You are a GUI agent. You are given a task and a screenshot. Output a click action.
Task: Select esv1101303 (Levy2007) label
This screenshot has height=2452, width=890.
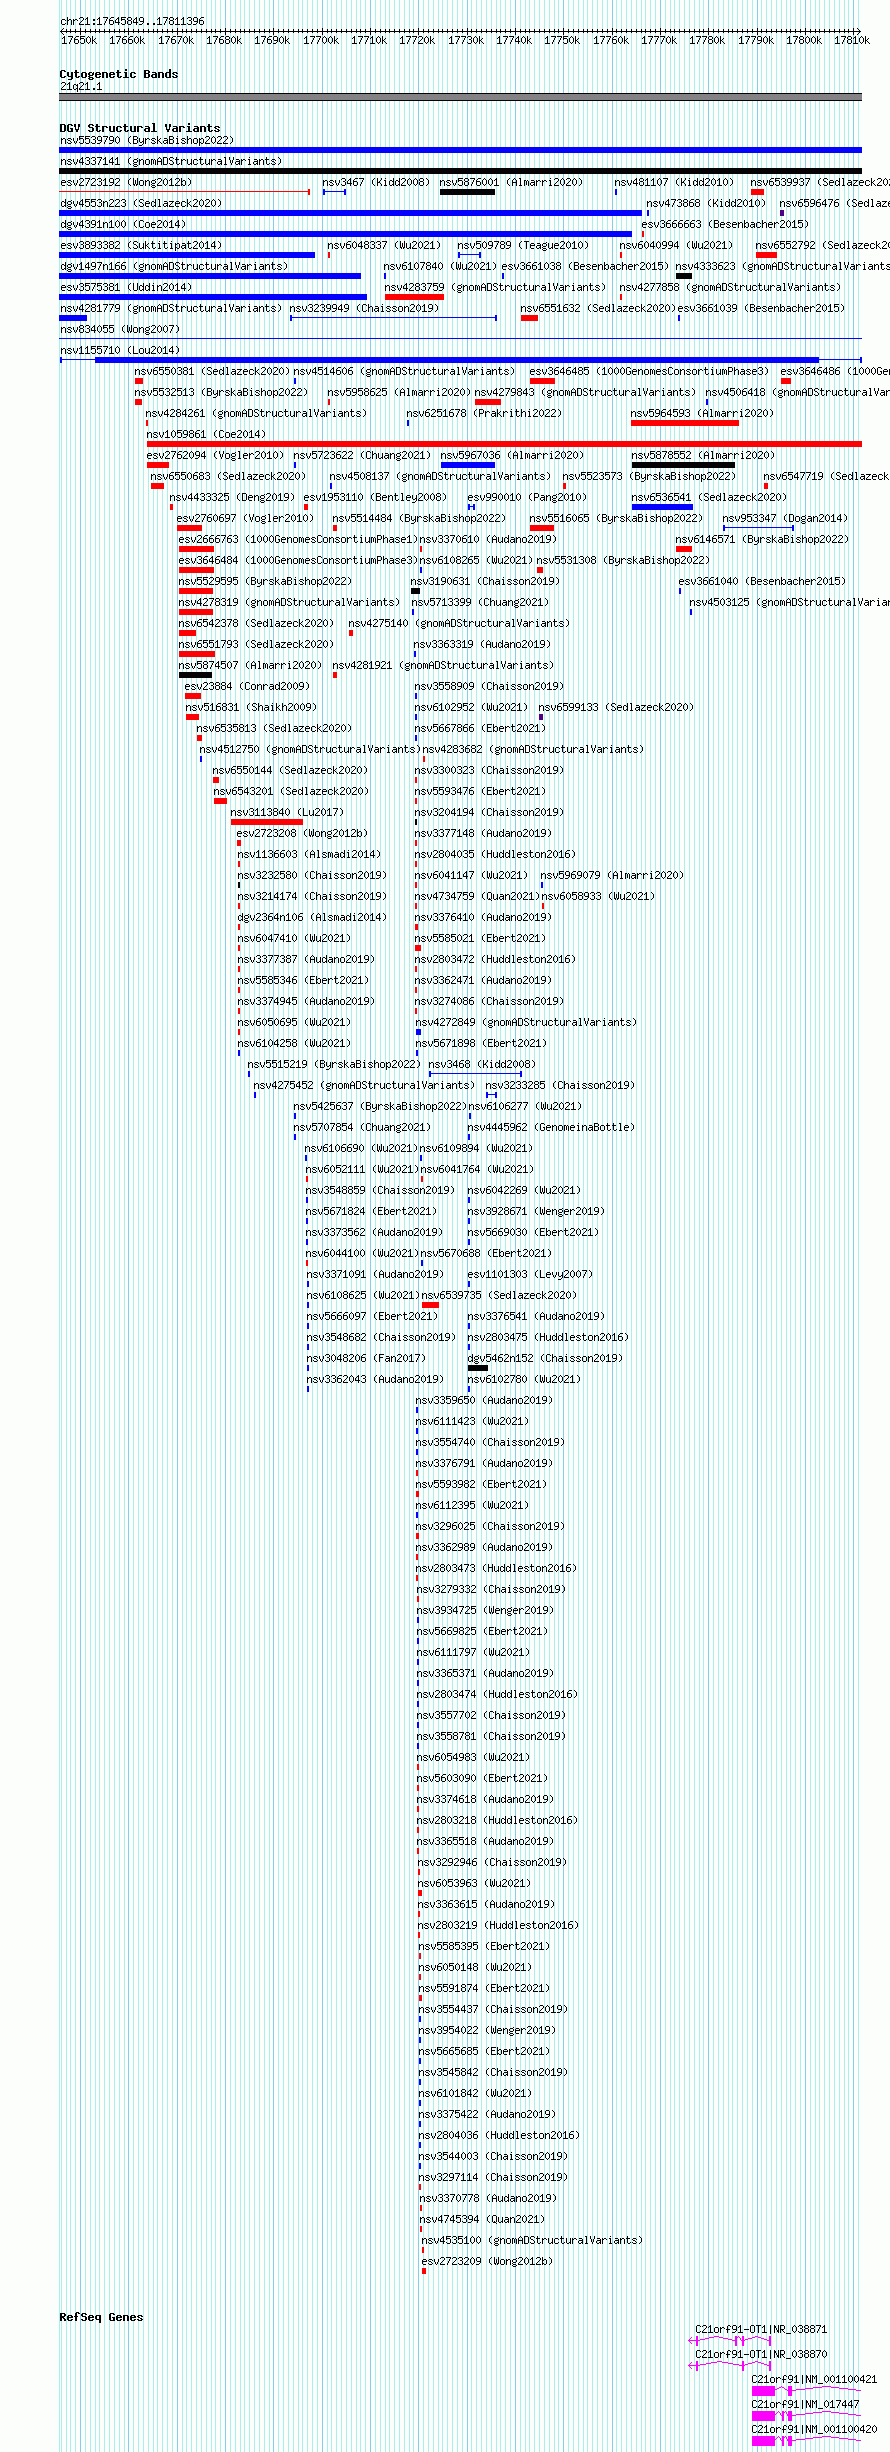pyautogui.click(x=530, y=1274)
